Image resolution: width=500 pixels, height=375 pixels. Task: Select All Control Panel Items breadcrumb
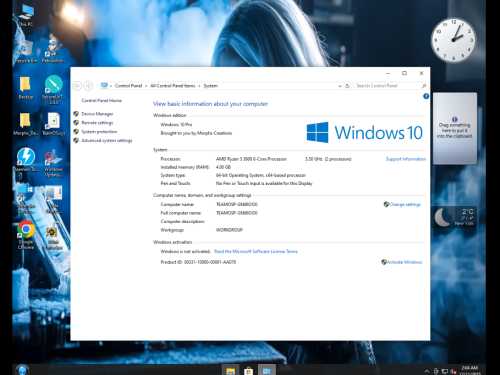(173, 86)
